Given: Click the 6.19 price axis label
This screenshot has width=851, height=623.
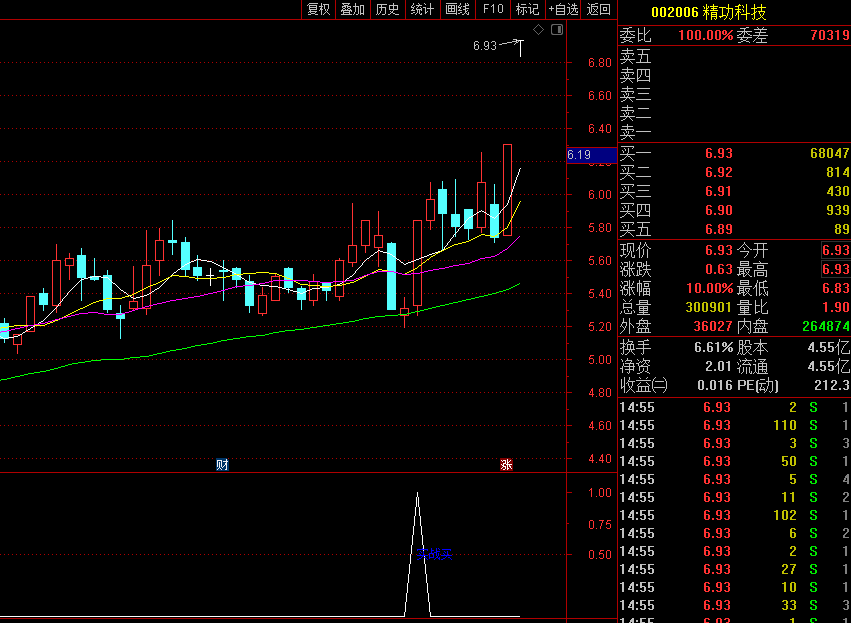Looking at the screenshot, I should click(591, 155).
